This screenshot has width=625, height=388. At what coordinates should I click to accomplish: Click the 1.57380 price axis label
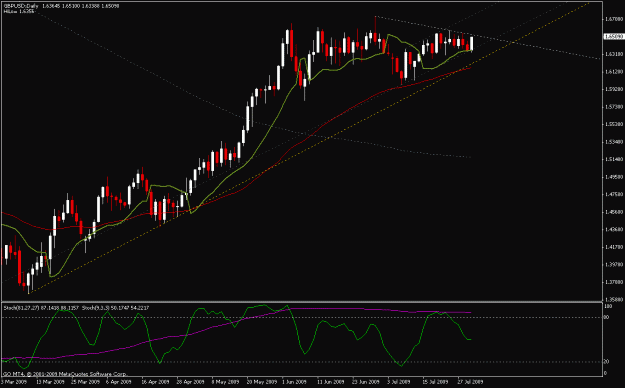tap(614, 106)
